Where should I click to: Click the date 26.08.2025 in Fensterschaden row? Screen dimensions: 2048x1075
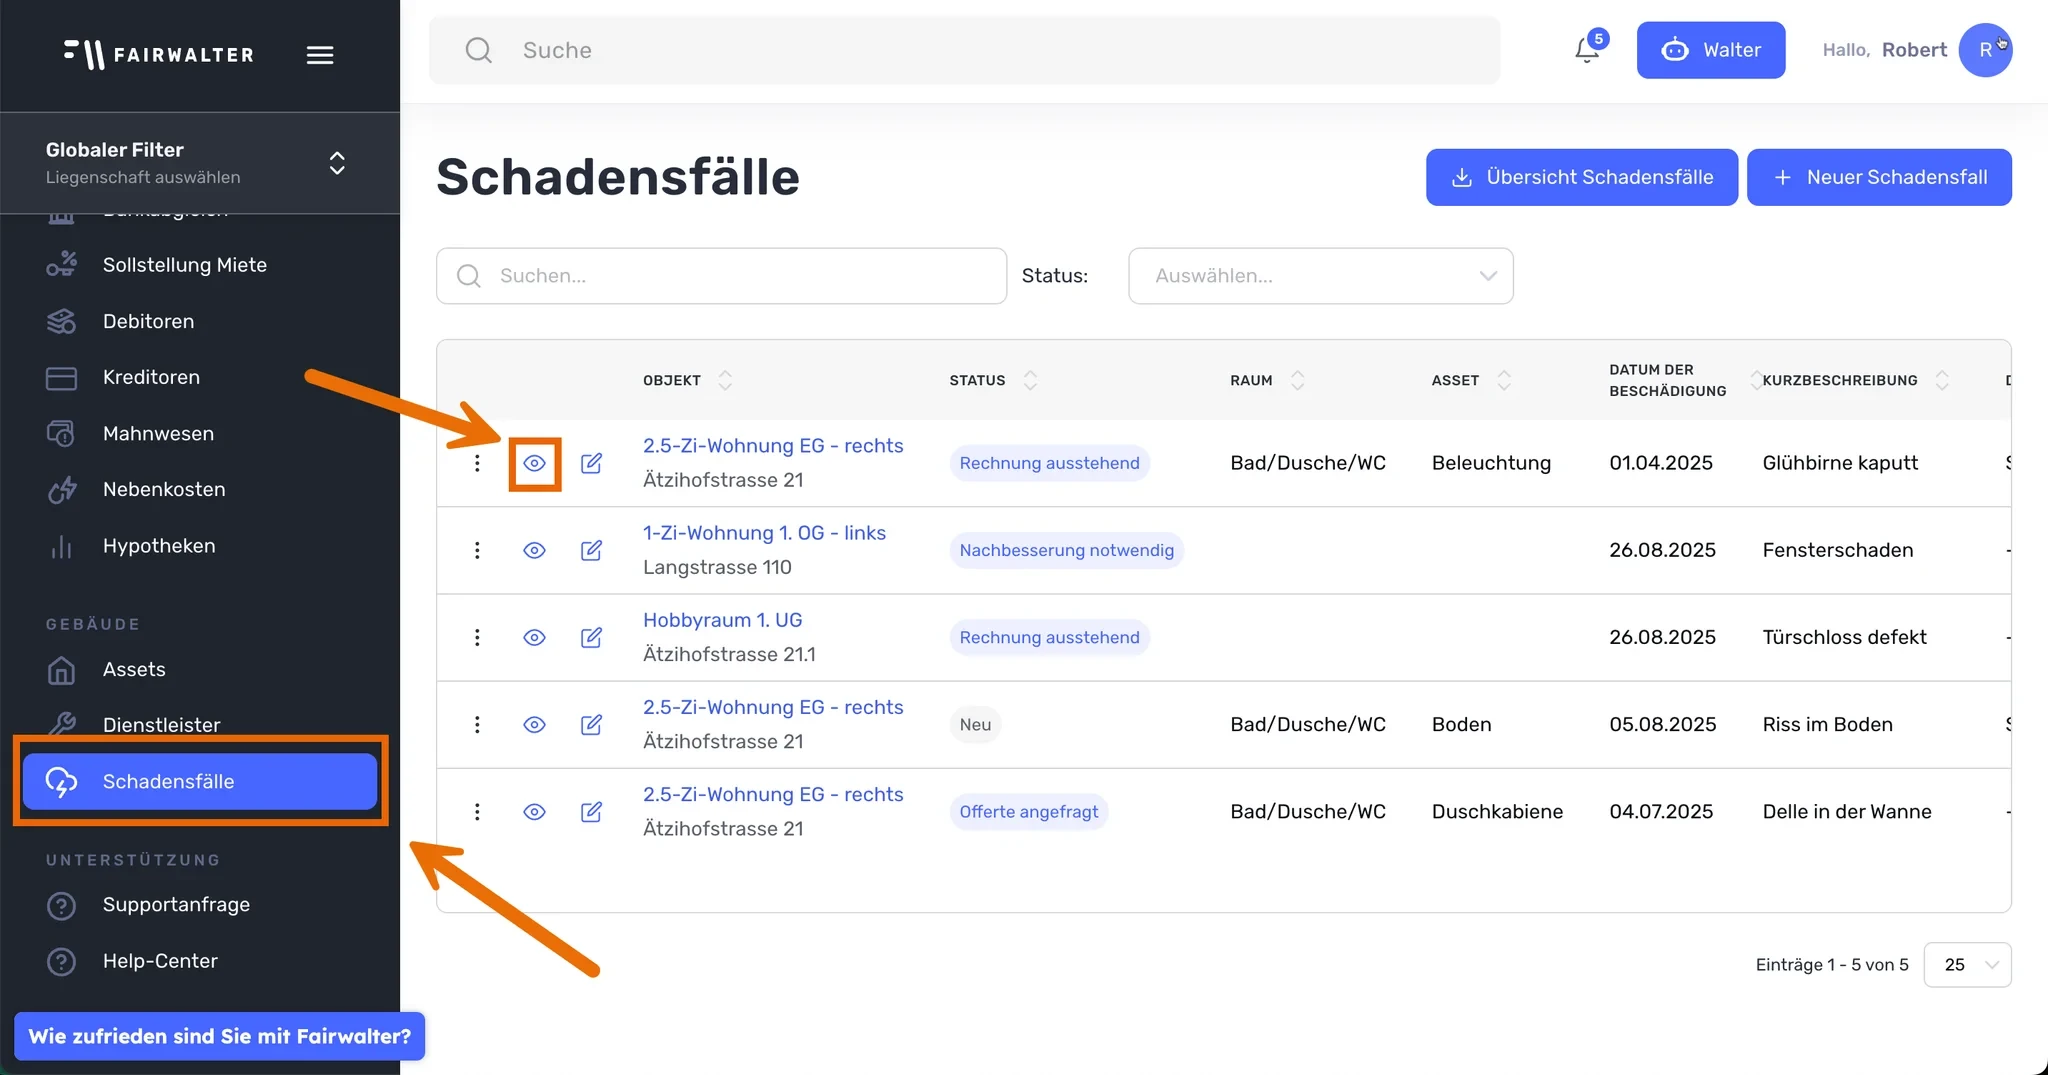click(x=1662, y=550)
